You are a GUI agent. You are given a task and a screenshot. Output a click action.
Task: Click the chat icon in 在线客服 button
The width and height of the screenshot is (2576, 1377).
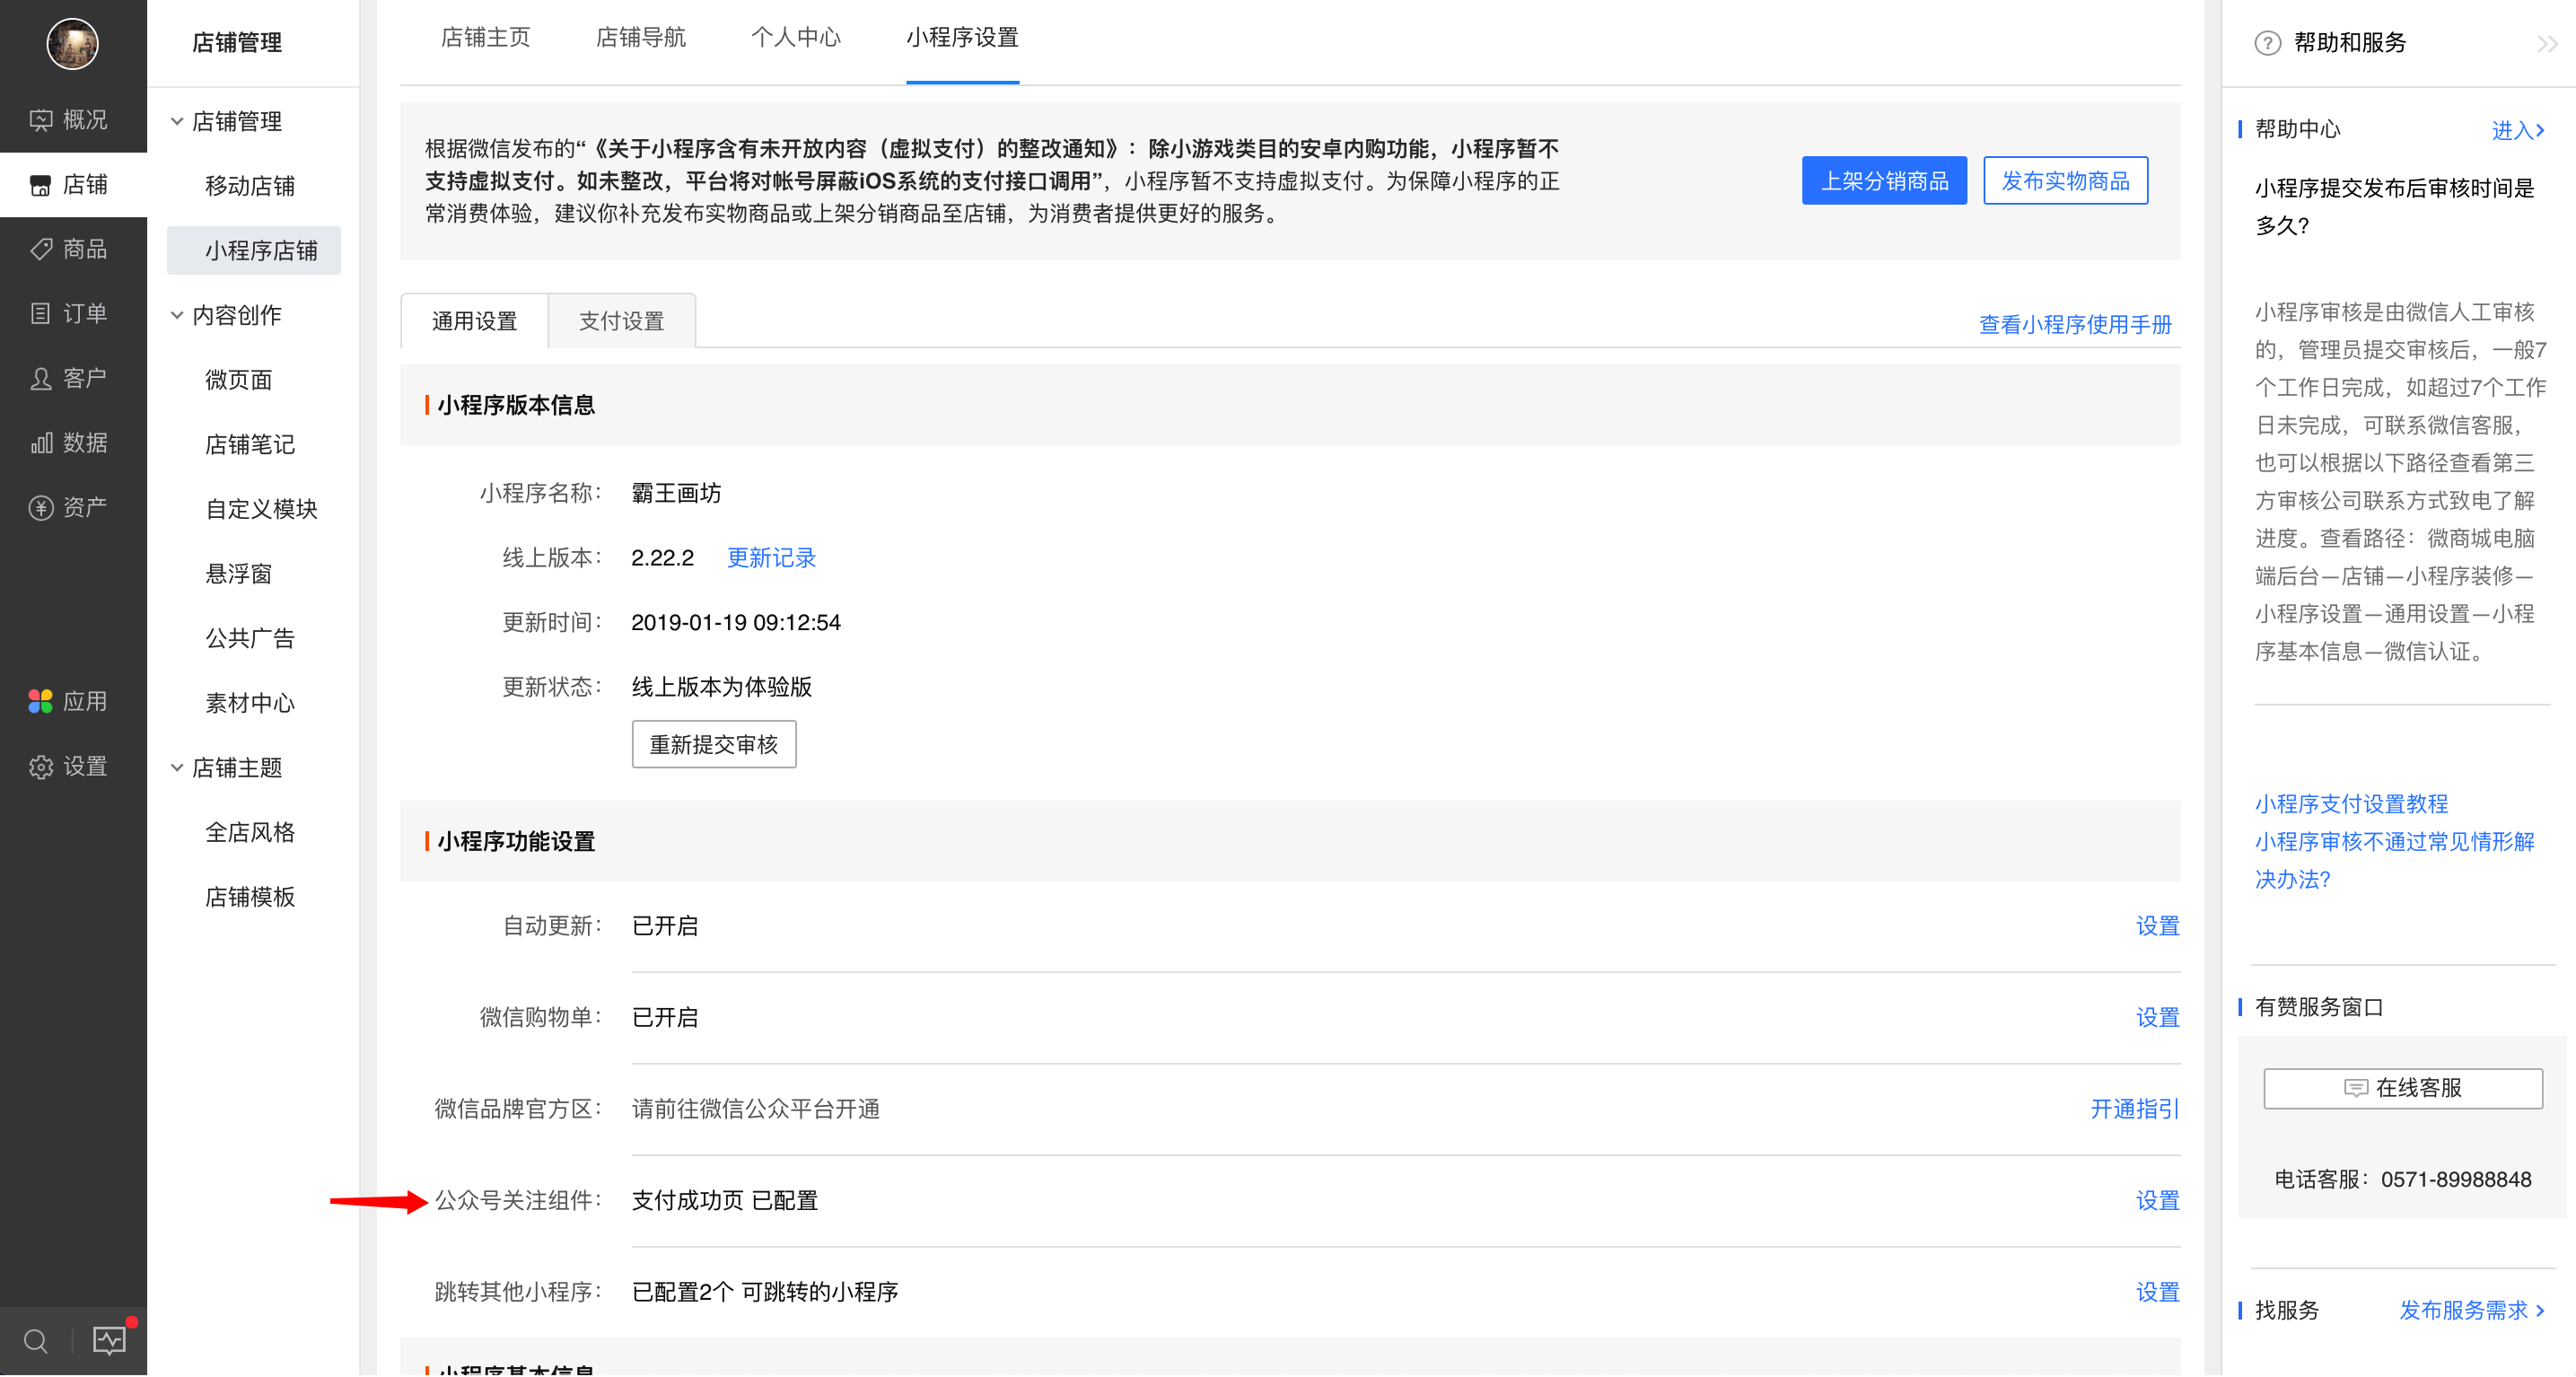2356,1088
